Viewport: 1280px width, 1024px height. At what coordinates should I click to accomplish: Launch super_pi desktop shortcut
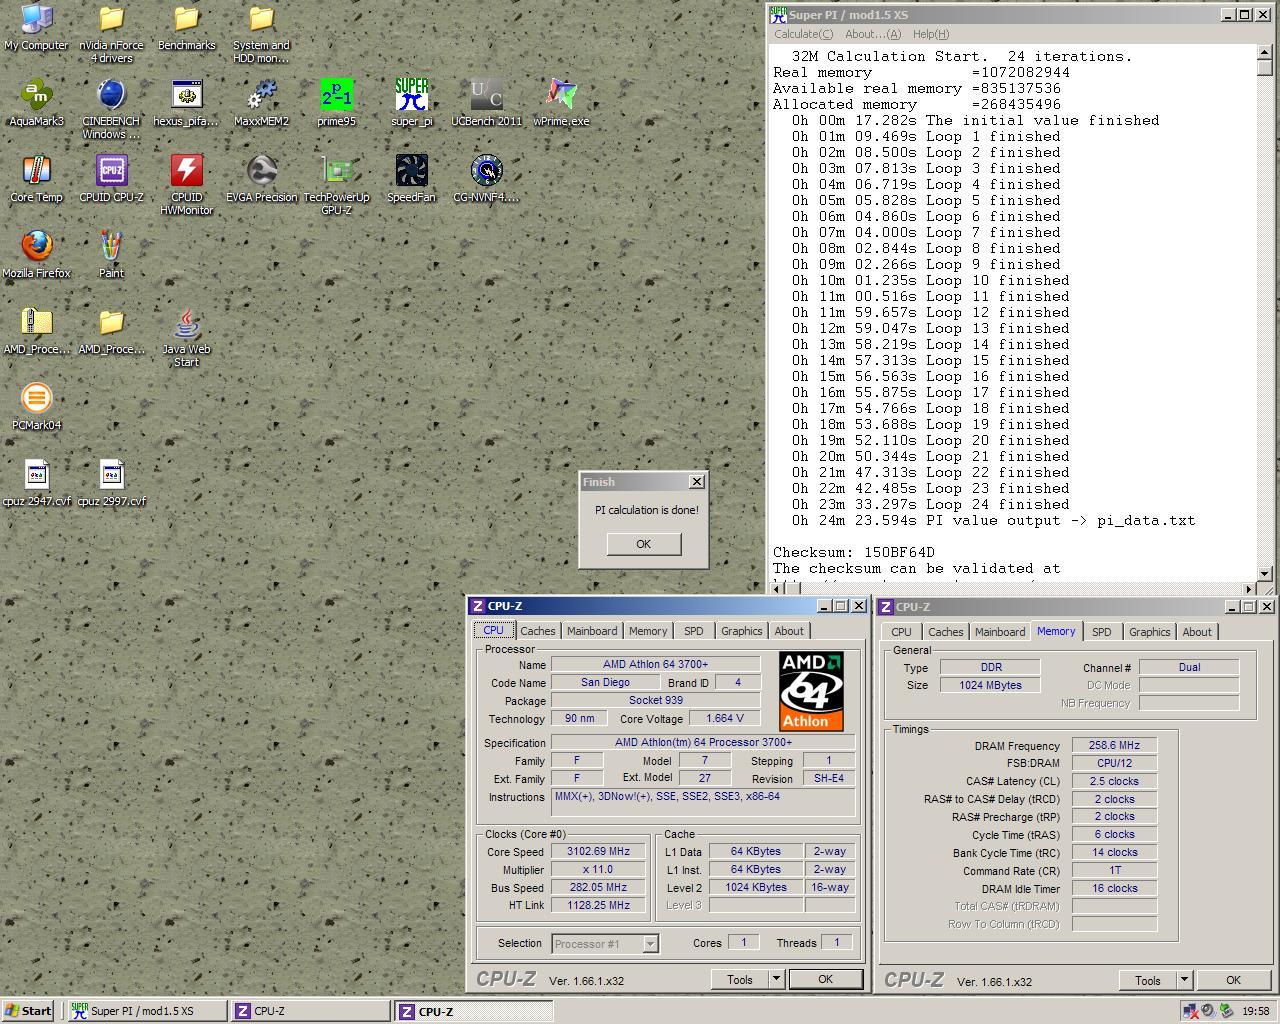click(411, 103)
